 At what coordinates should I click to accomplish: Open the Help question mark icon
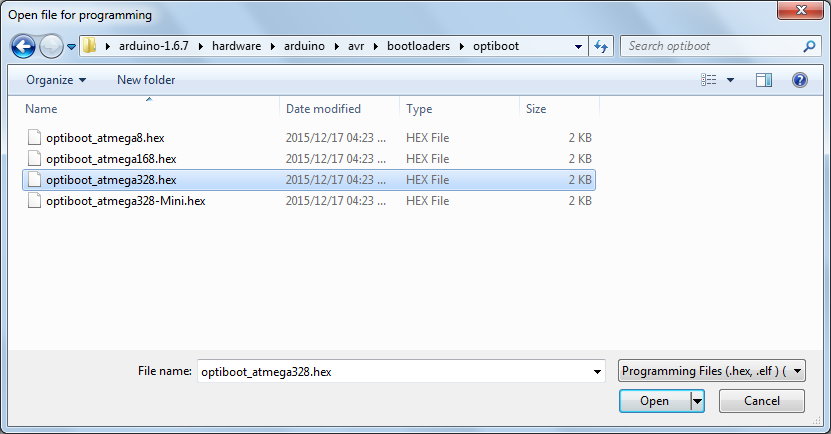click(799, 80)
